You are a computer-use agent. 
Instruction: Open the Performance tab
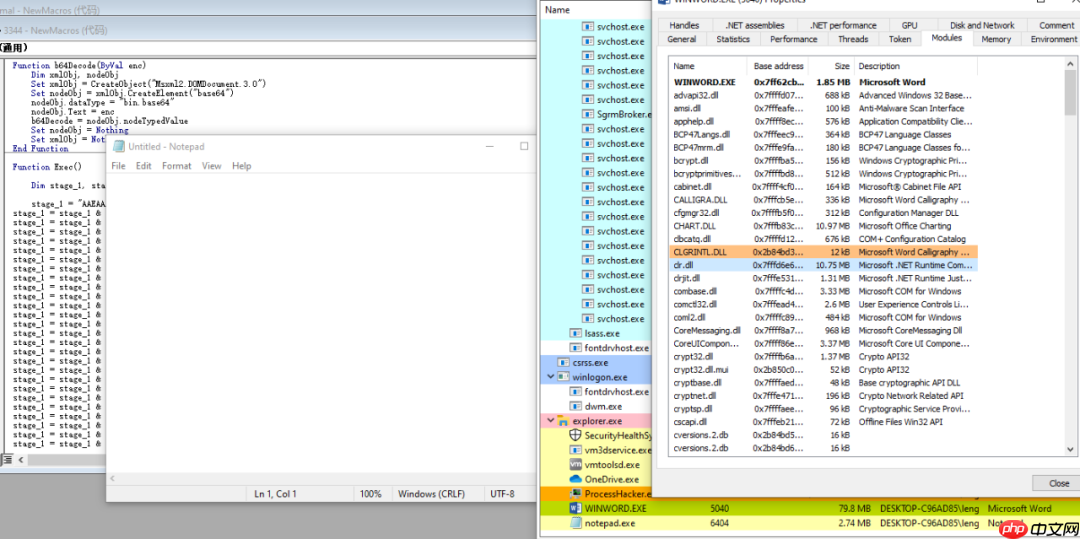793,39
